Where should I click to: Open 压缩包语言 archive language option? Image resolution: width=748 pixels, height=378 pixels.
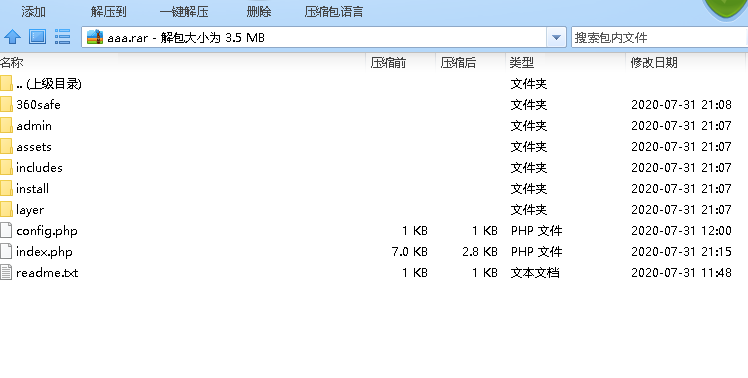[x=334, y=11]
